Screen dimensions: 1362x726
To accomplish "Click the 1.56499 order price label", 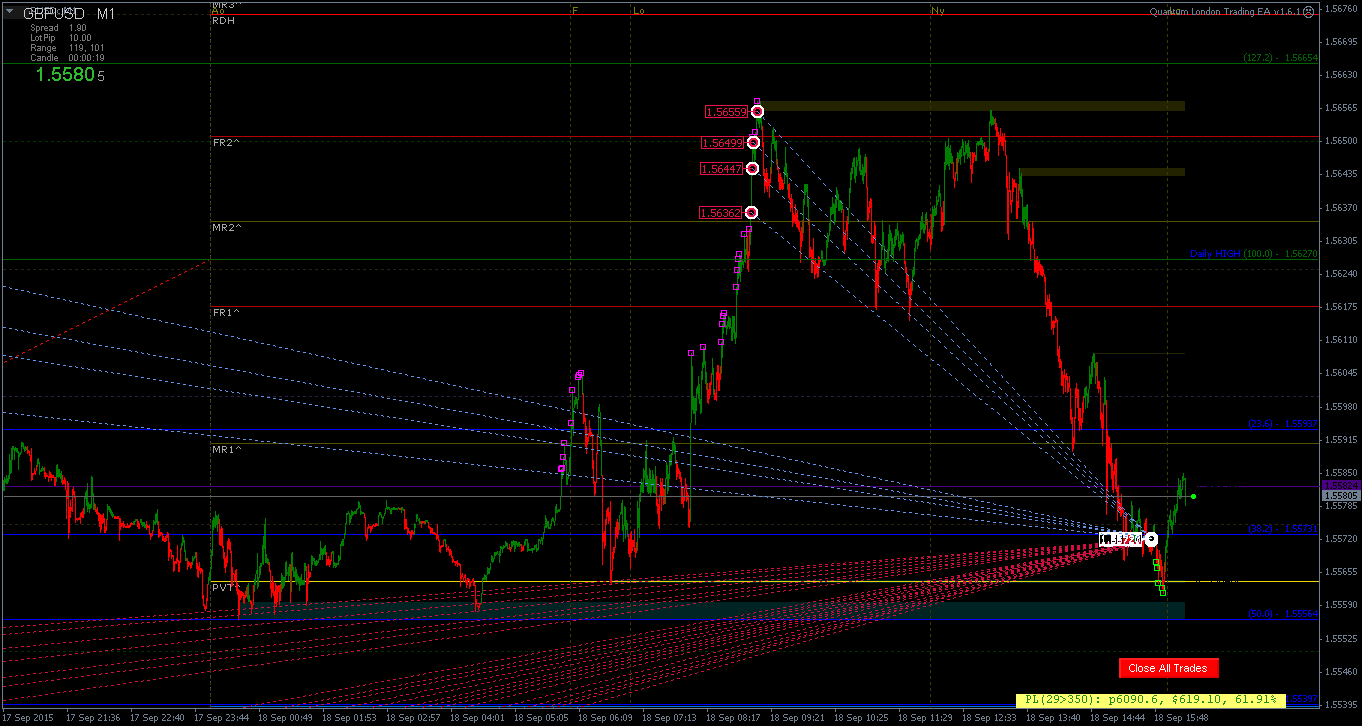I will point(722,143).
